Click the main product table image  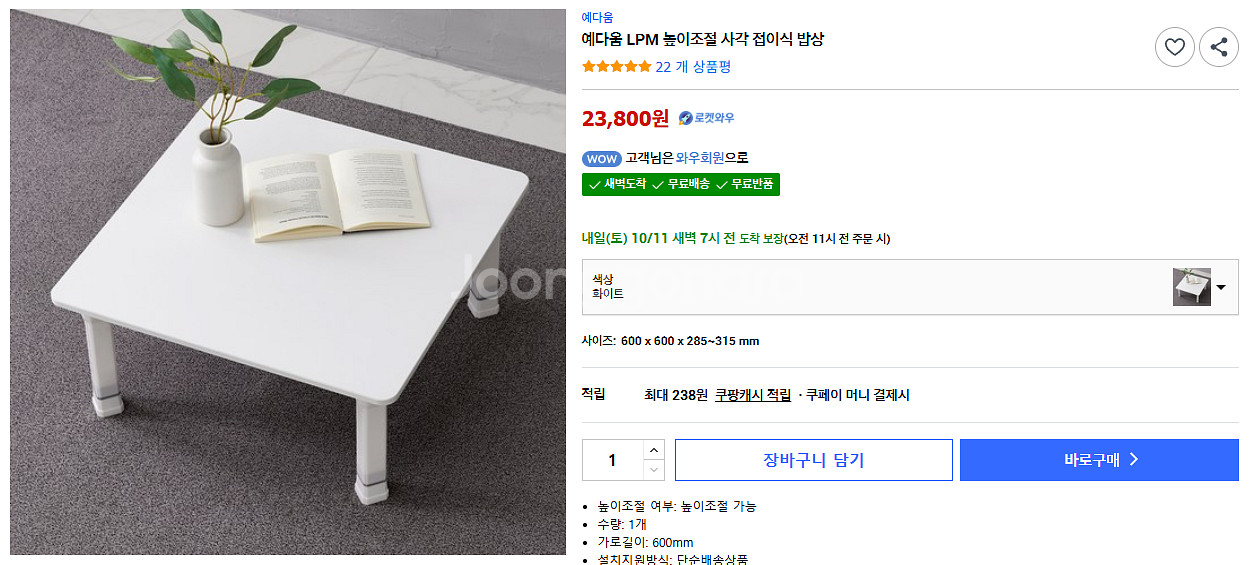tap(288, 282)
